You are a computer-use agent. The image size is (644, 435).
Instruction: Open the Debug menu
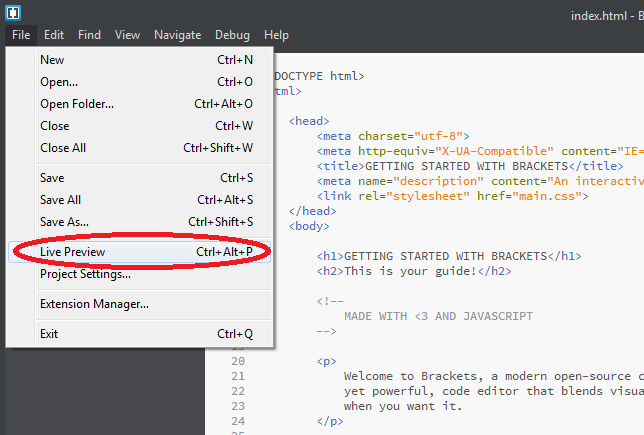(x=232, y=35)
